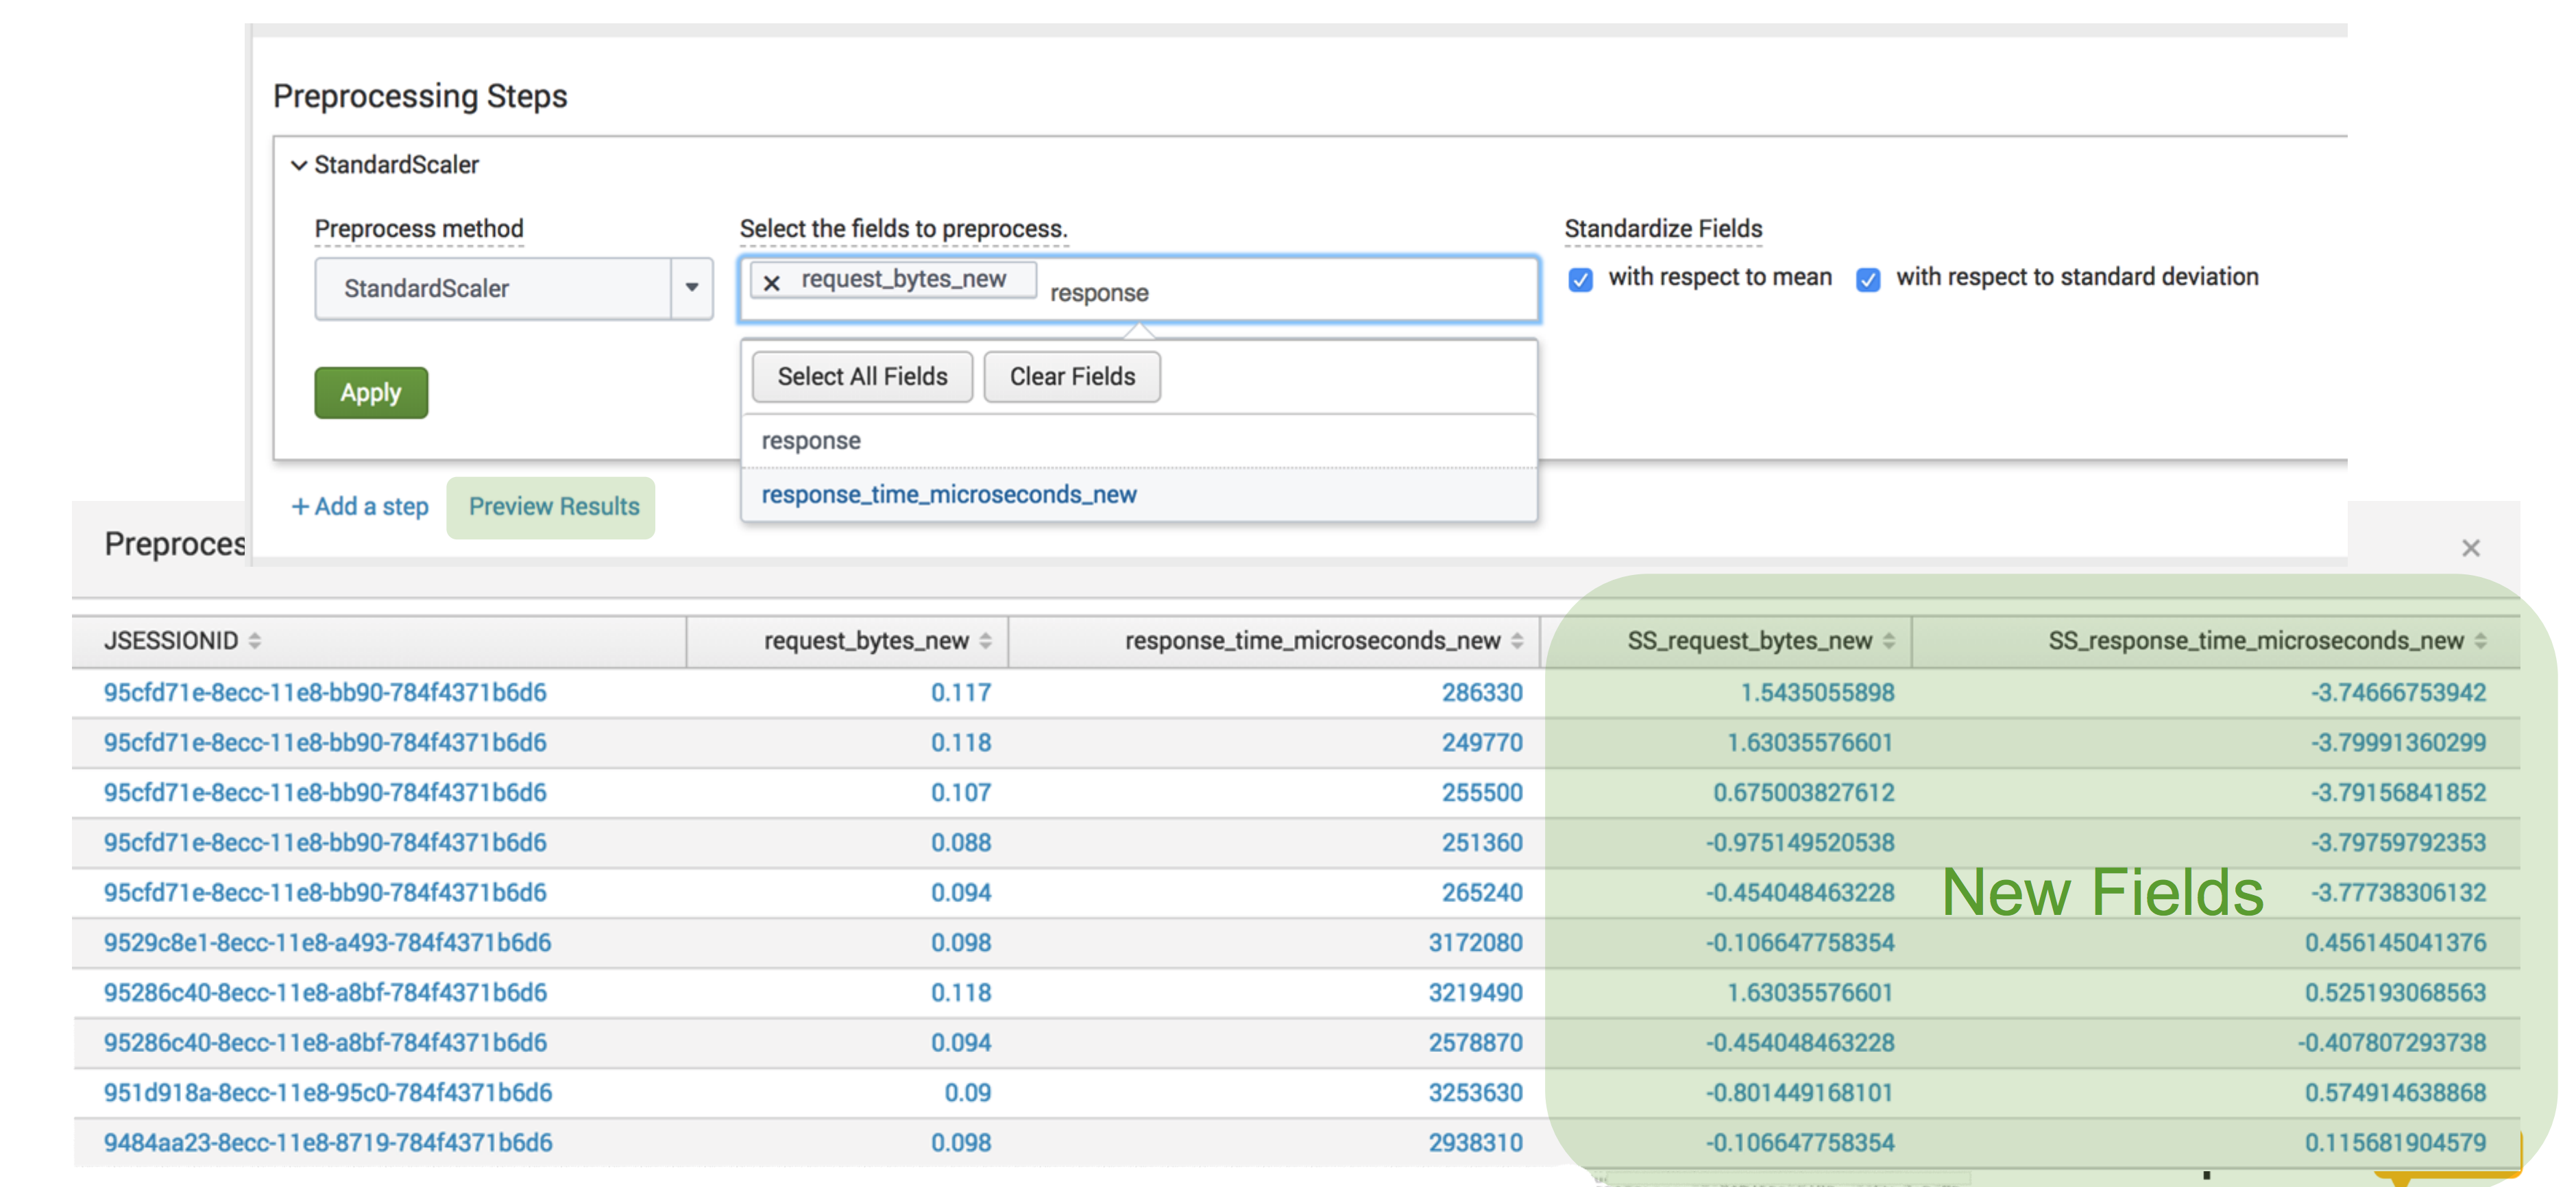The width and height of the screenshot is (2576, 1187).
Task: Click value 0.115681904579
Action: [x=2395, y=1142]
